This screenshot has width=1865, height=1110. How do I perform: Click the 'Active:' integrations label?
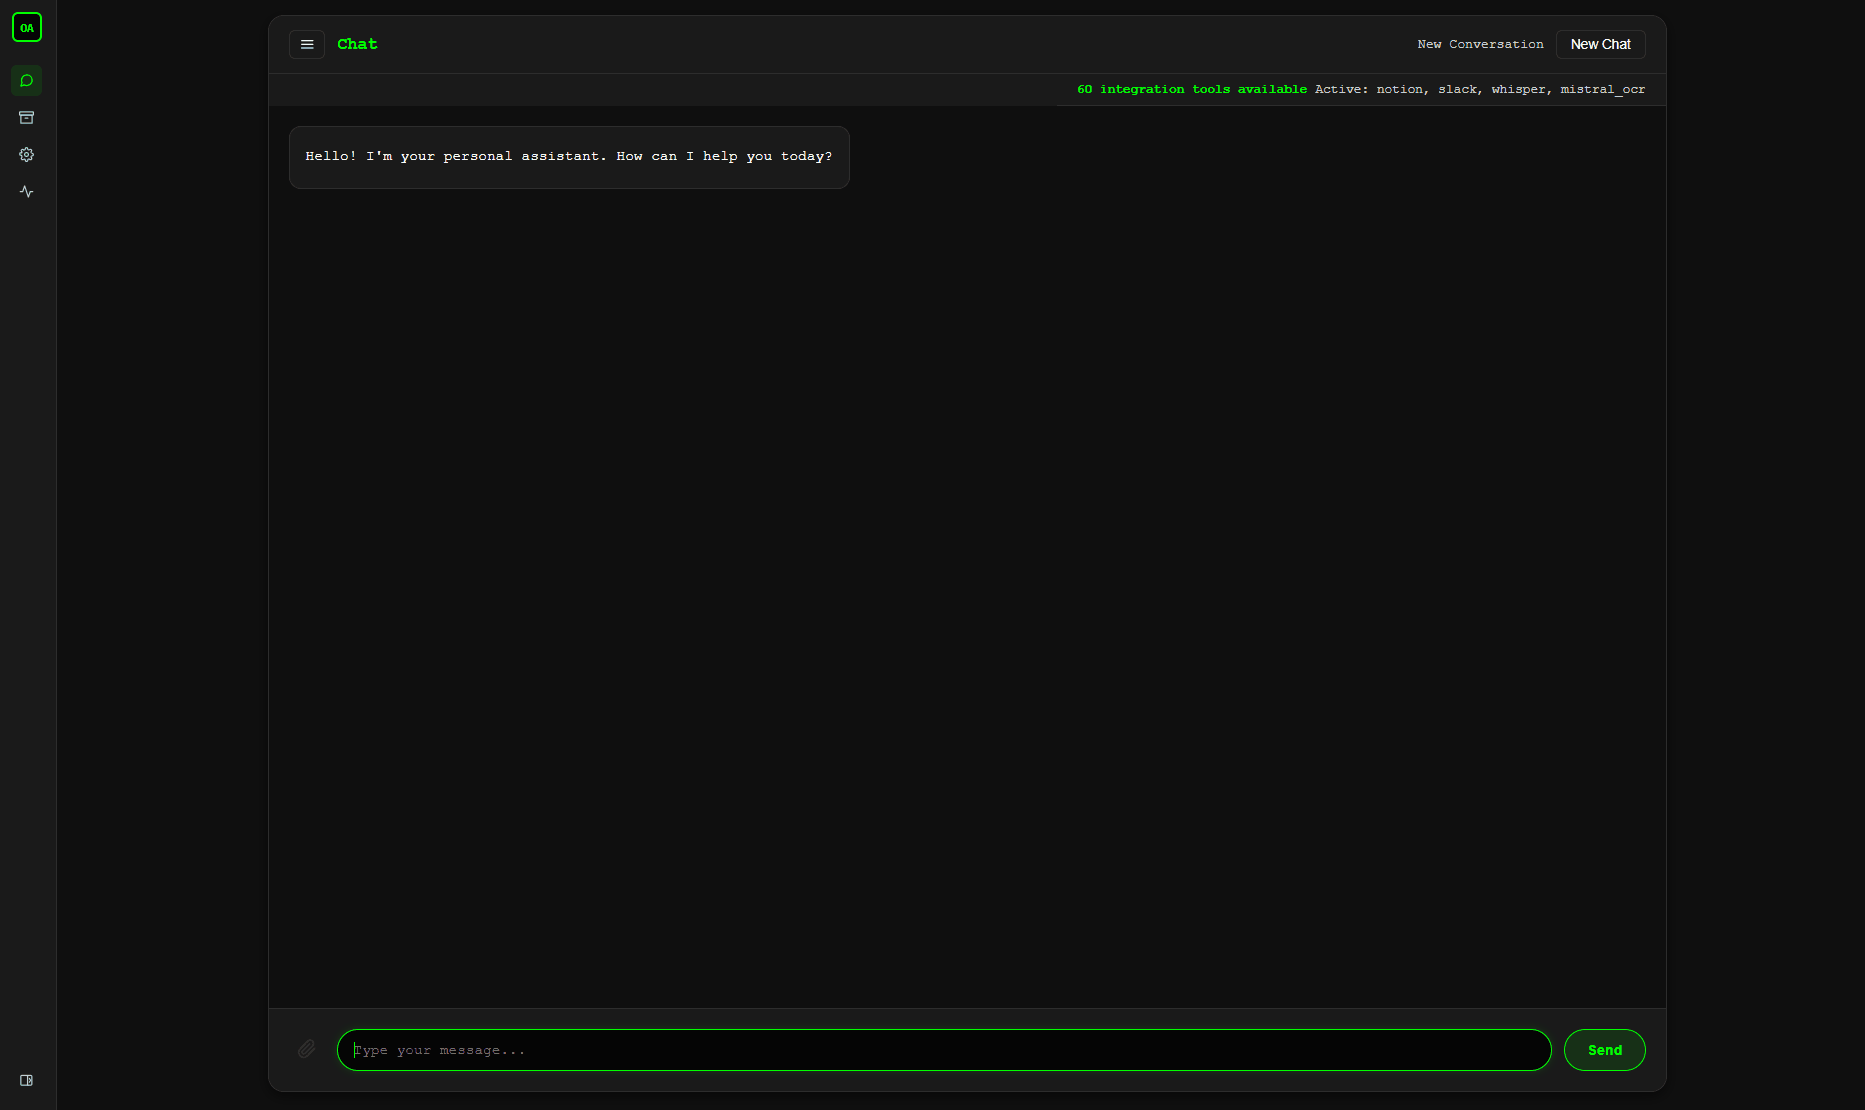[1341, 89]
